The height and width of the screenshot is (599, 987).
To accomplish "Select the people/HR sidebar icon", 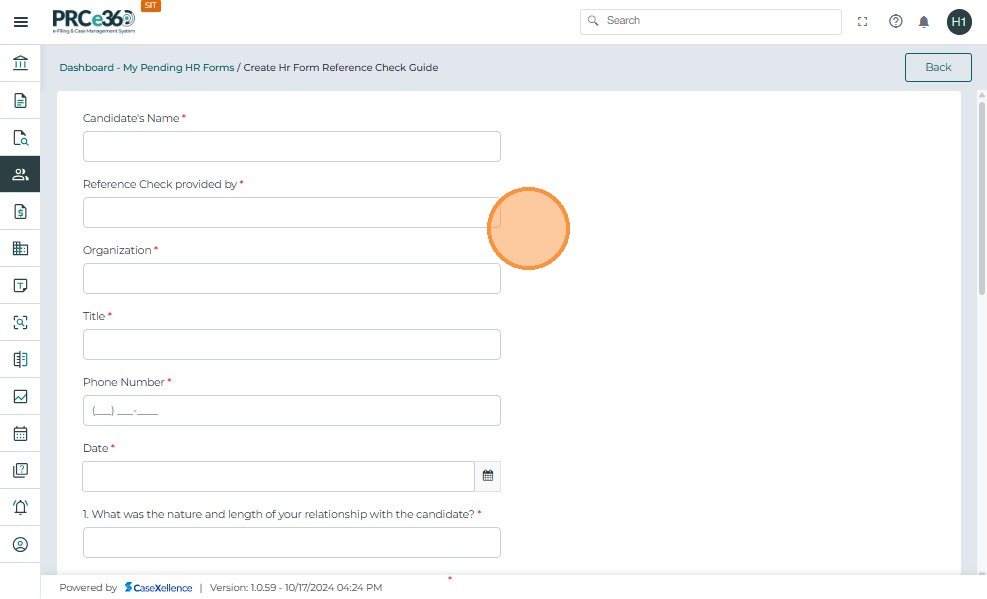I will coord(20,174).
